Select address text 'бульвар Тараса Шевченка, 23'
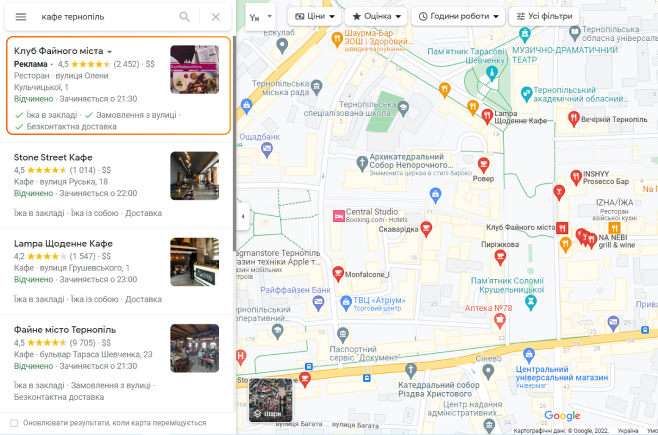This screenshot has width=658, height=435. [x=96, y=354]
